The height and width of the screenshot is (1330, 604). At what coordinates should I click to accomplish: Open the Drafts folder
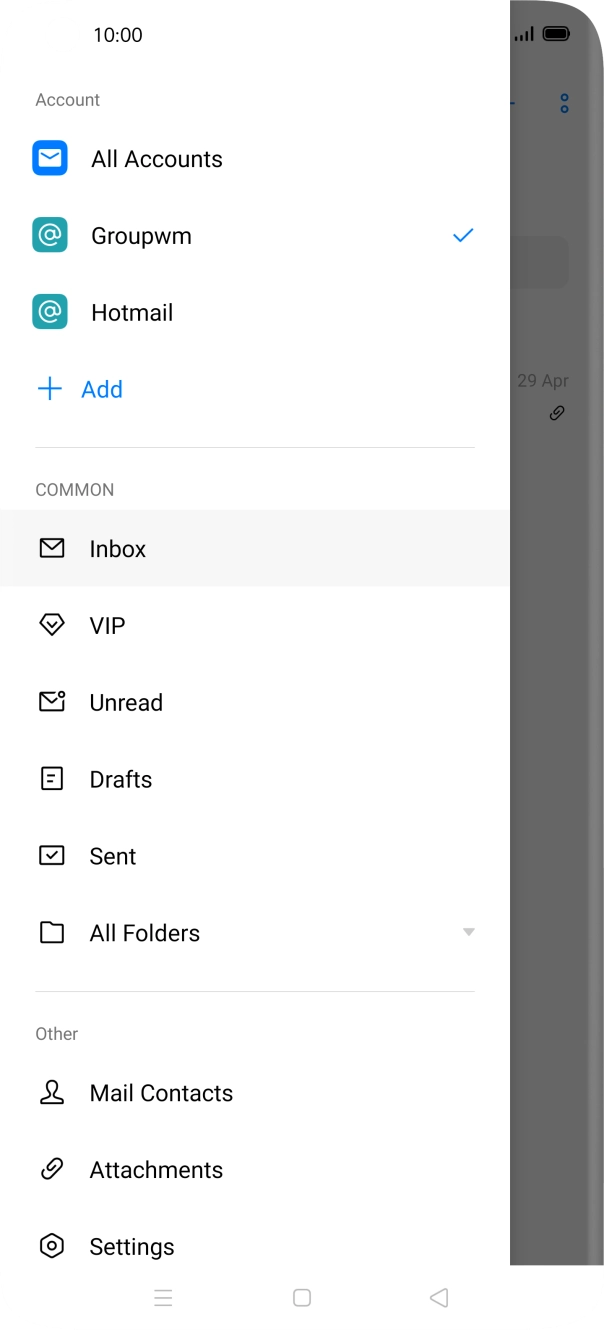(x=120, y=779)
